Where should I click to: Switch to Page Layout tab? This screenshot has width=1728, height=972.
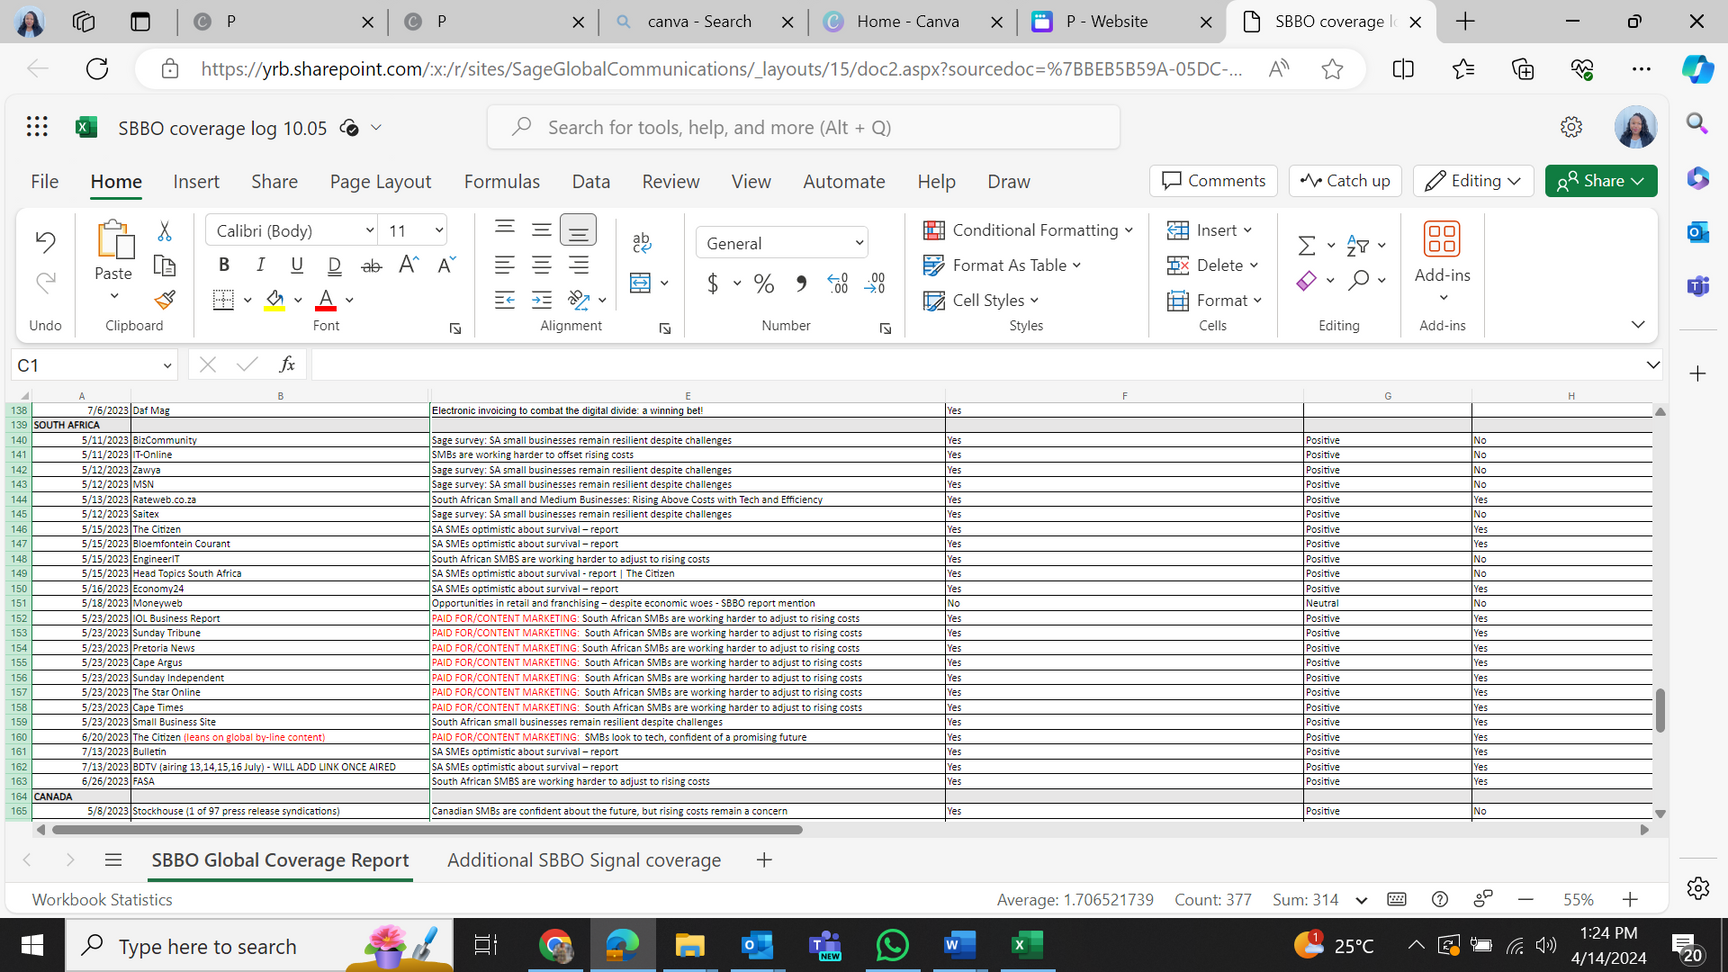380,181
